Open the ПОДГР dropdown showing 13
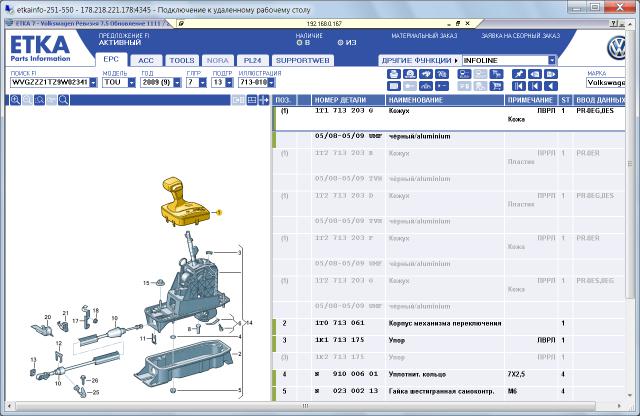Image resolution: width=640 pixels, height=416 pixels. pyautogui.click(x=229, y=82)
